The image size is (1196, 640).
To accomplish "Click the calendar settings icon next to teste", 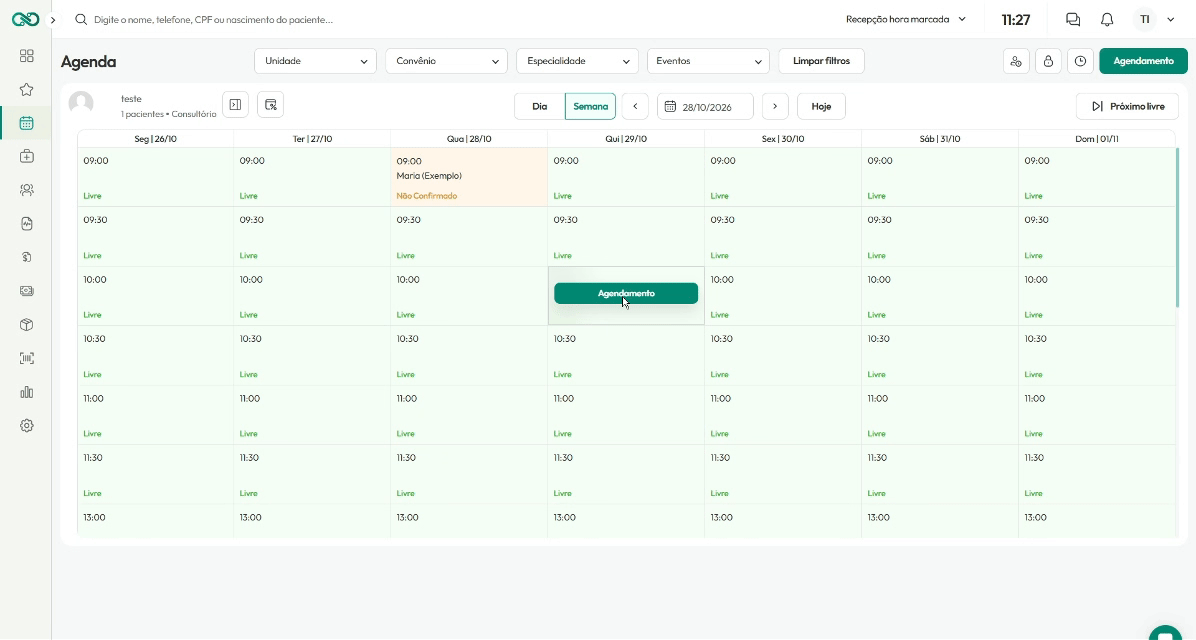I will (x=271, y=105).
